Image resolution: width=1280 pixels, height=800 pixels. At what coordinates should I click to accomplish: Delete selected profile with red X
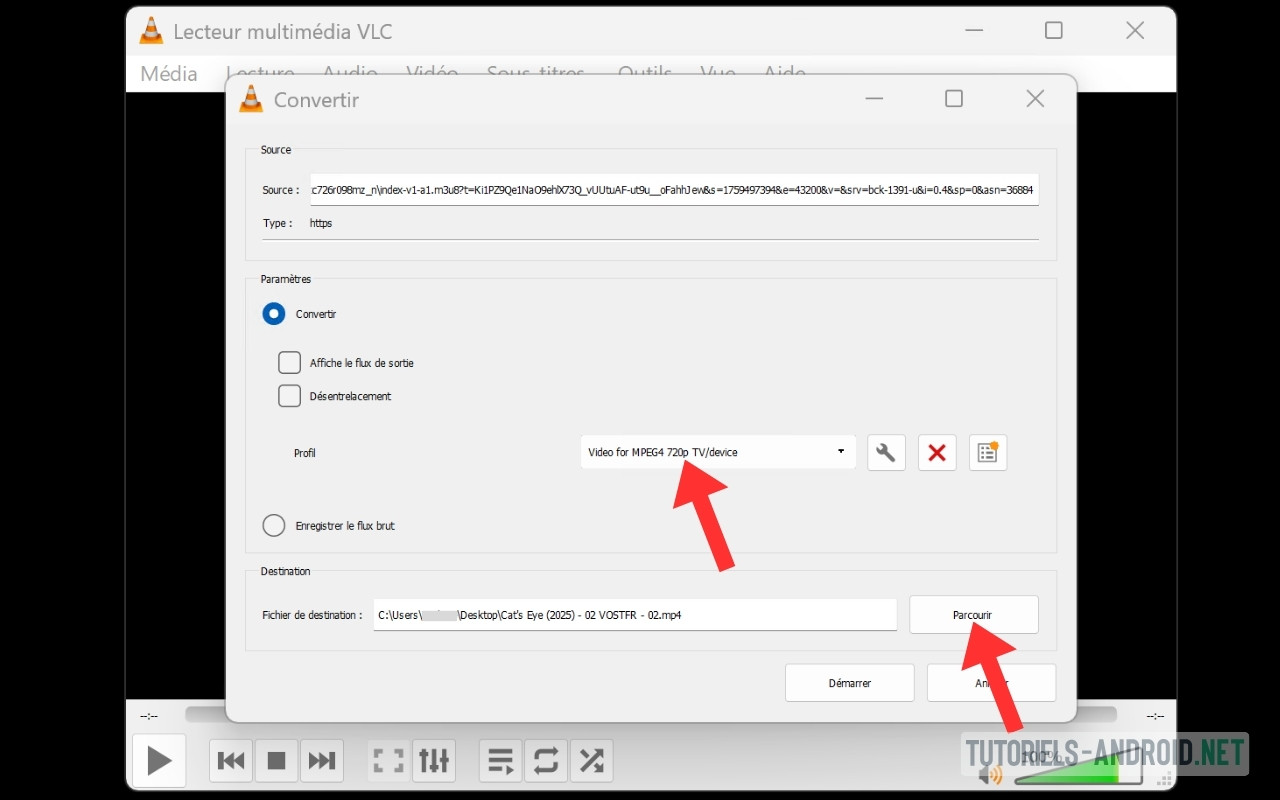click(937, 453)
